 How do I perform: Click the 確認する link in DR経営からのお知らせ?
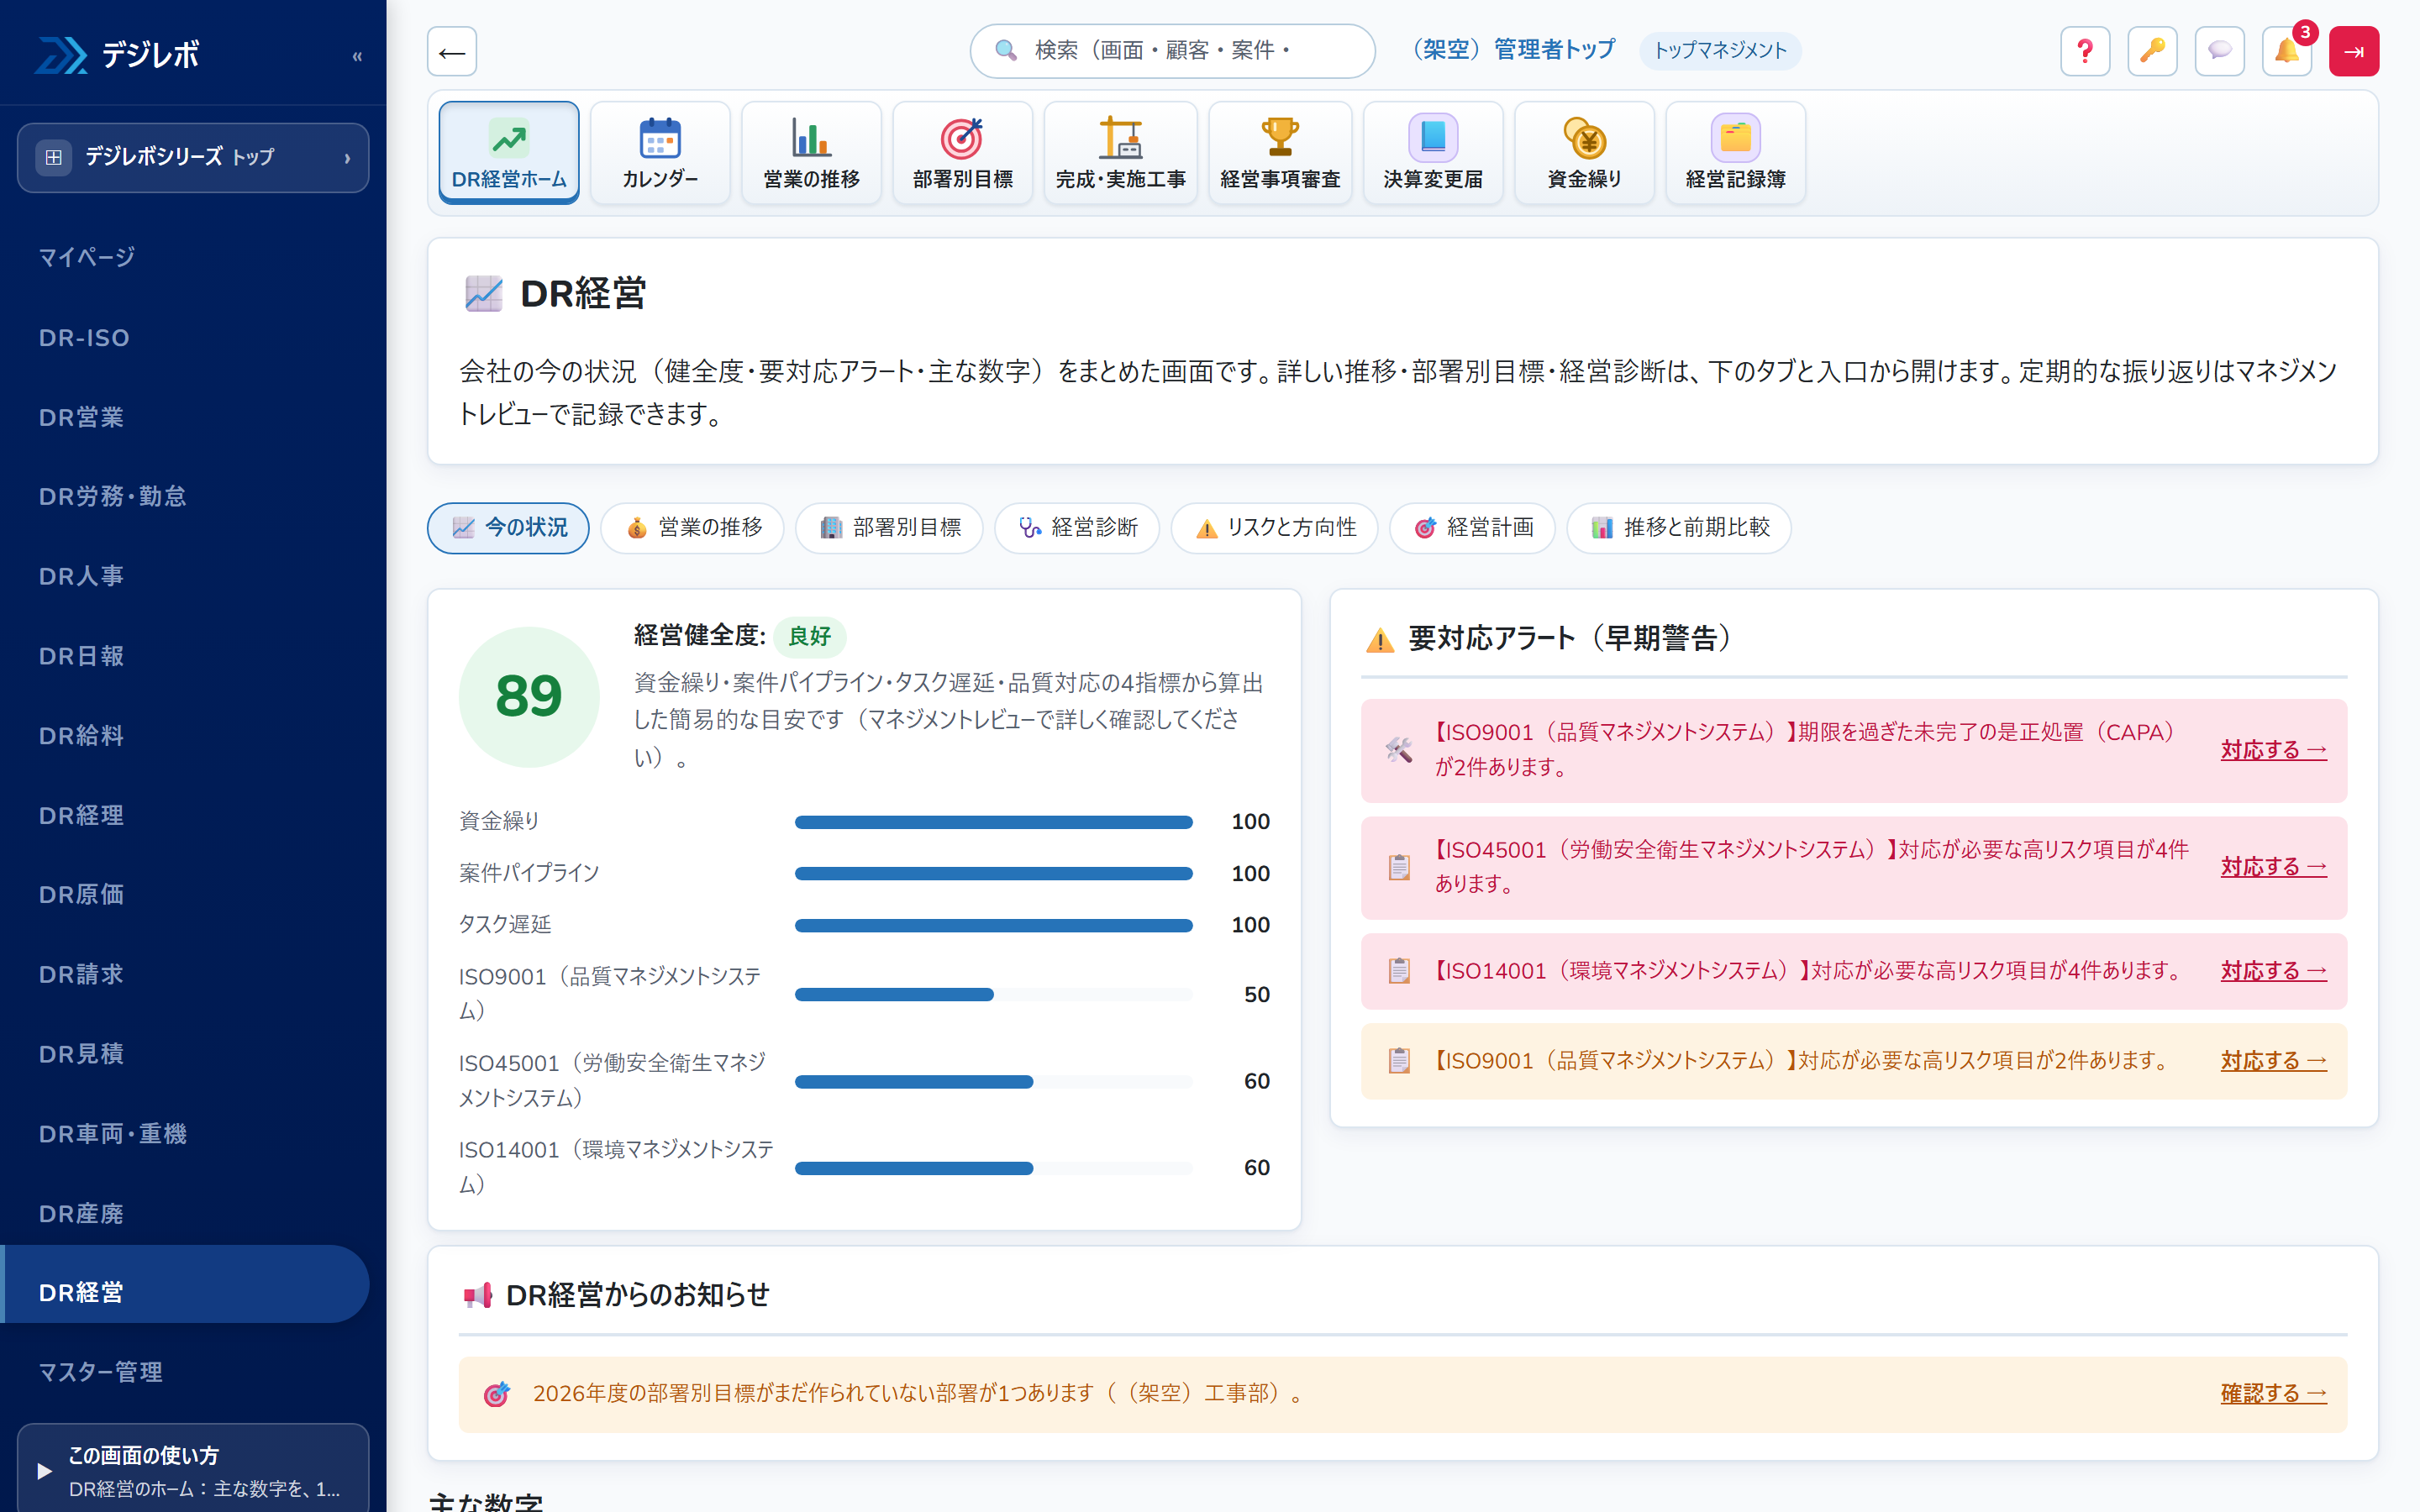pyautogui.click(x=2273, y=1392)
